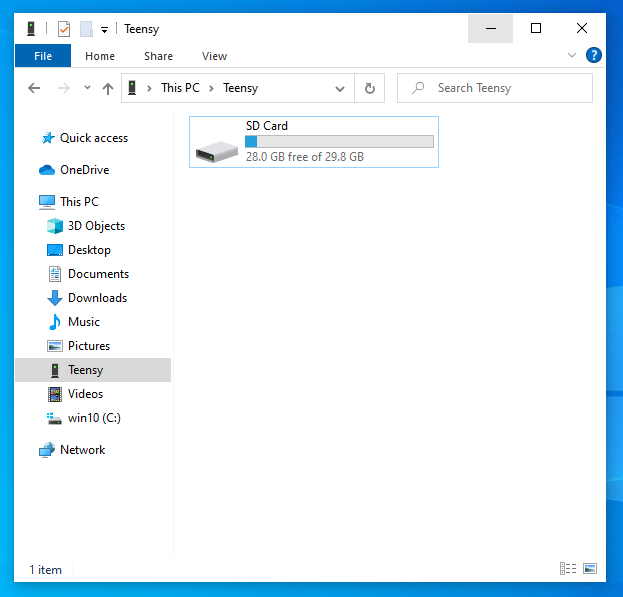Viewport: 623px width, 597px height.
Task: Click the '28.0 GB free of 29.8 GB' text
Action: click(x=304, y=157)
